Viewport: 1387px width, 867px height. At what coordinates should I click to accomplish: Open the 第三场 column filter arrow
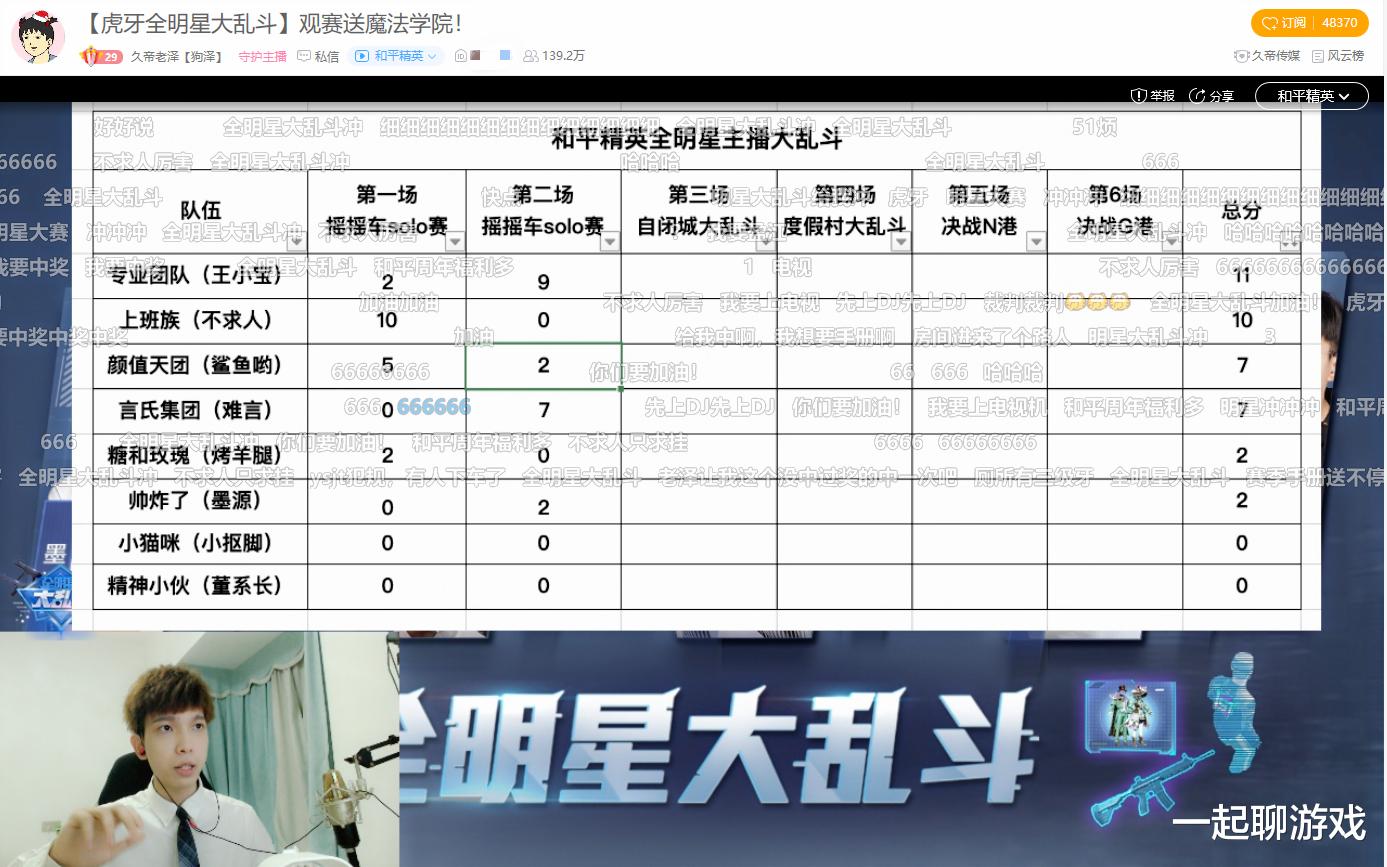766,241
